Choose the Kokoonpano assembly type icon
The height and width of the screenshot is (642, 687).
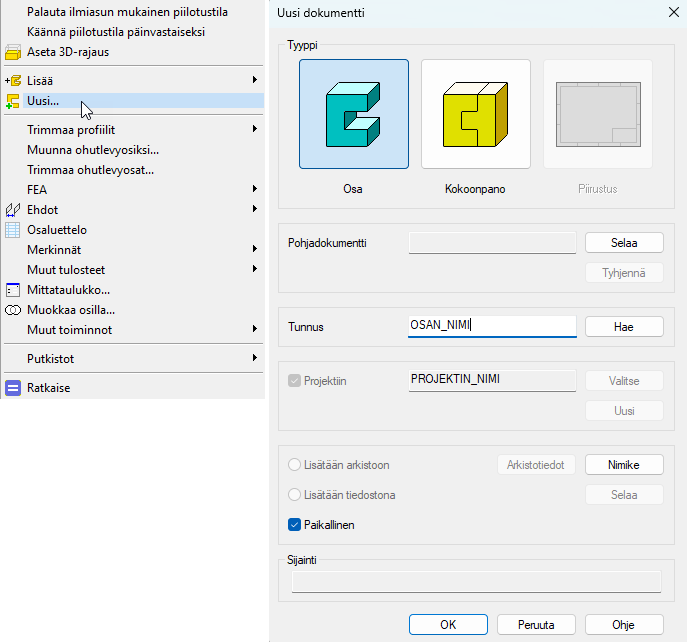(x=475, y=114)
